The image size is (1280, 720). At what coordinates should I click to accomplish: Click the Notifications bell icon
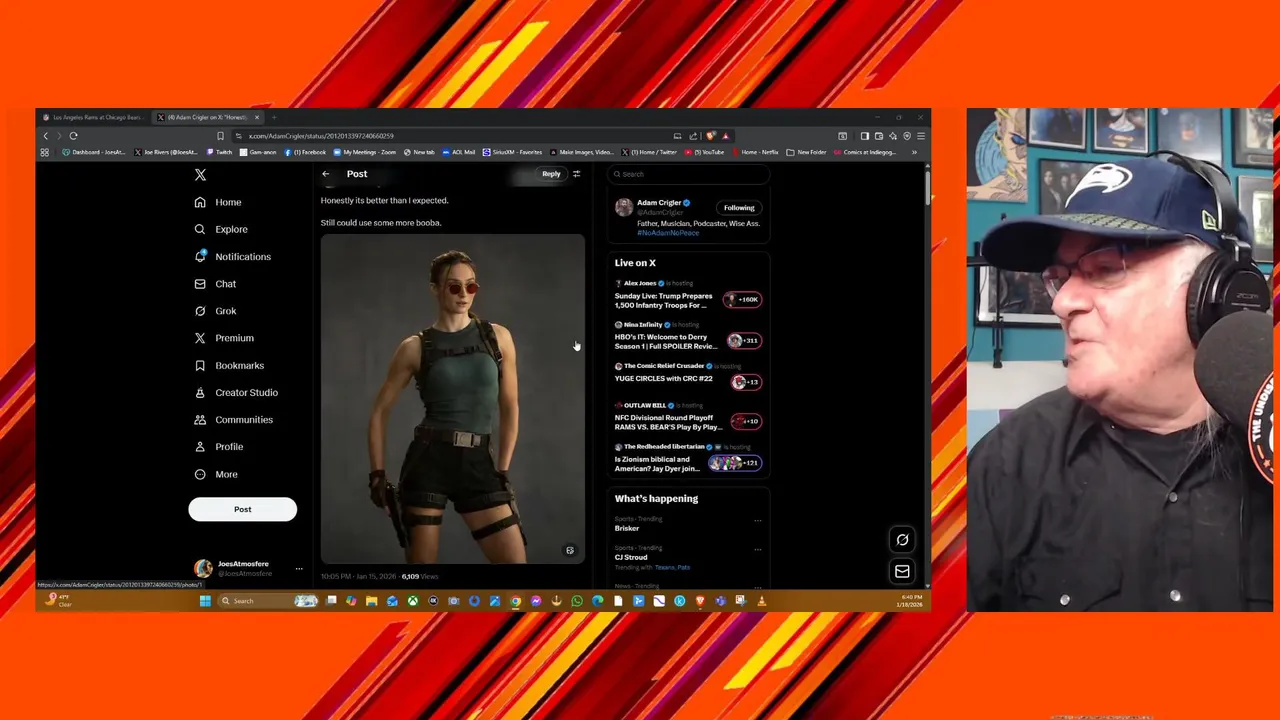(200, 256)
